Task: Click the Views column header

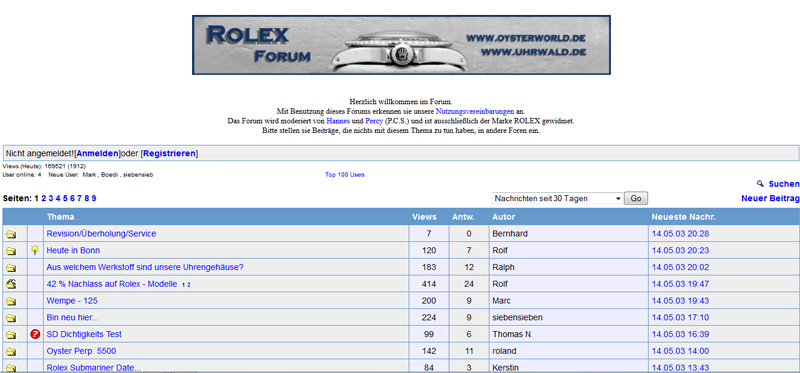Action: pyautogui.click(x=424, y=217)
